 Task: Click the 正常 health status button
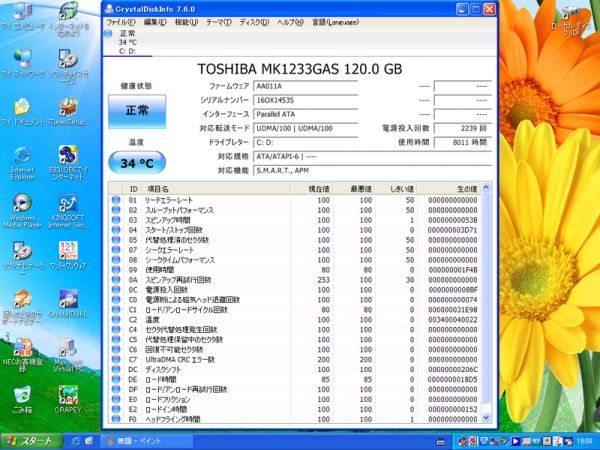point(137,111)
